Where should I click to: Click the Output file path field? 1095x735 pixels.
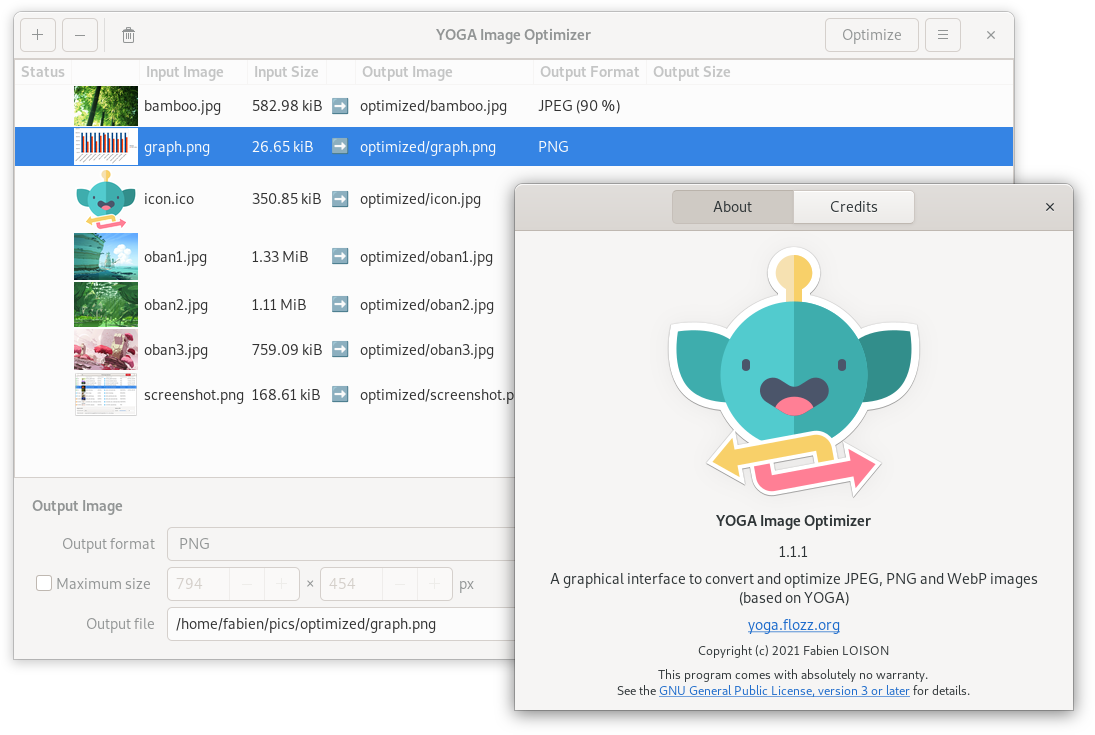click(340, 624)
